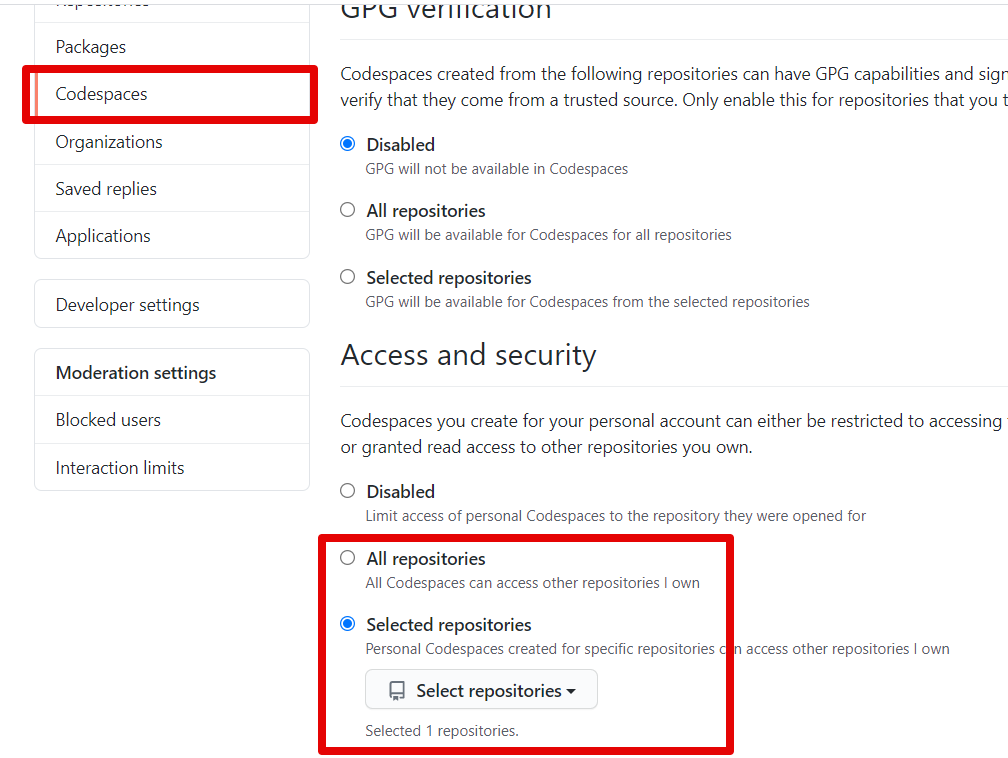The width and height of the screenshot is (1008, 758).
Task: Click the Moderation settings header
Action: (x=135, y=372)
